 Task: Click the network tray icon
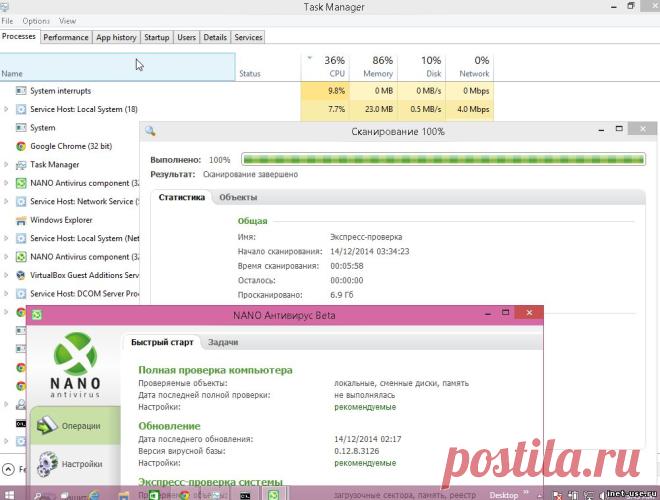589,495
